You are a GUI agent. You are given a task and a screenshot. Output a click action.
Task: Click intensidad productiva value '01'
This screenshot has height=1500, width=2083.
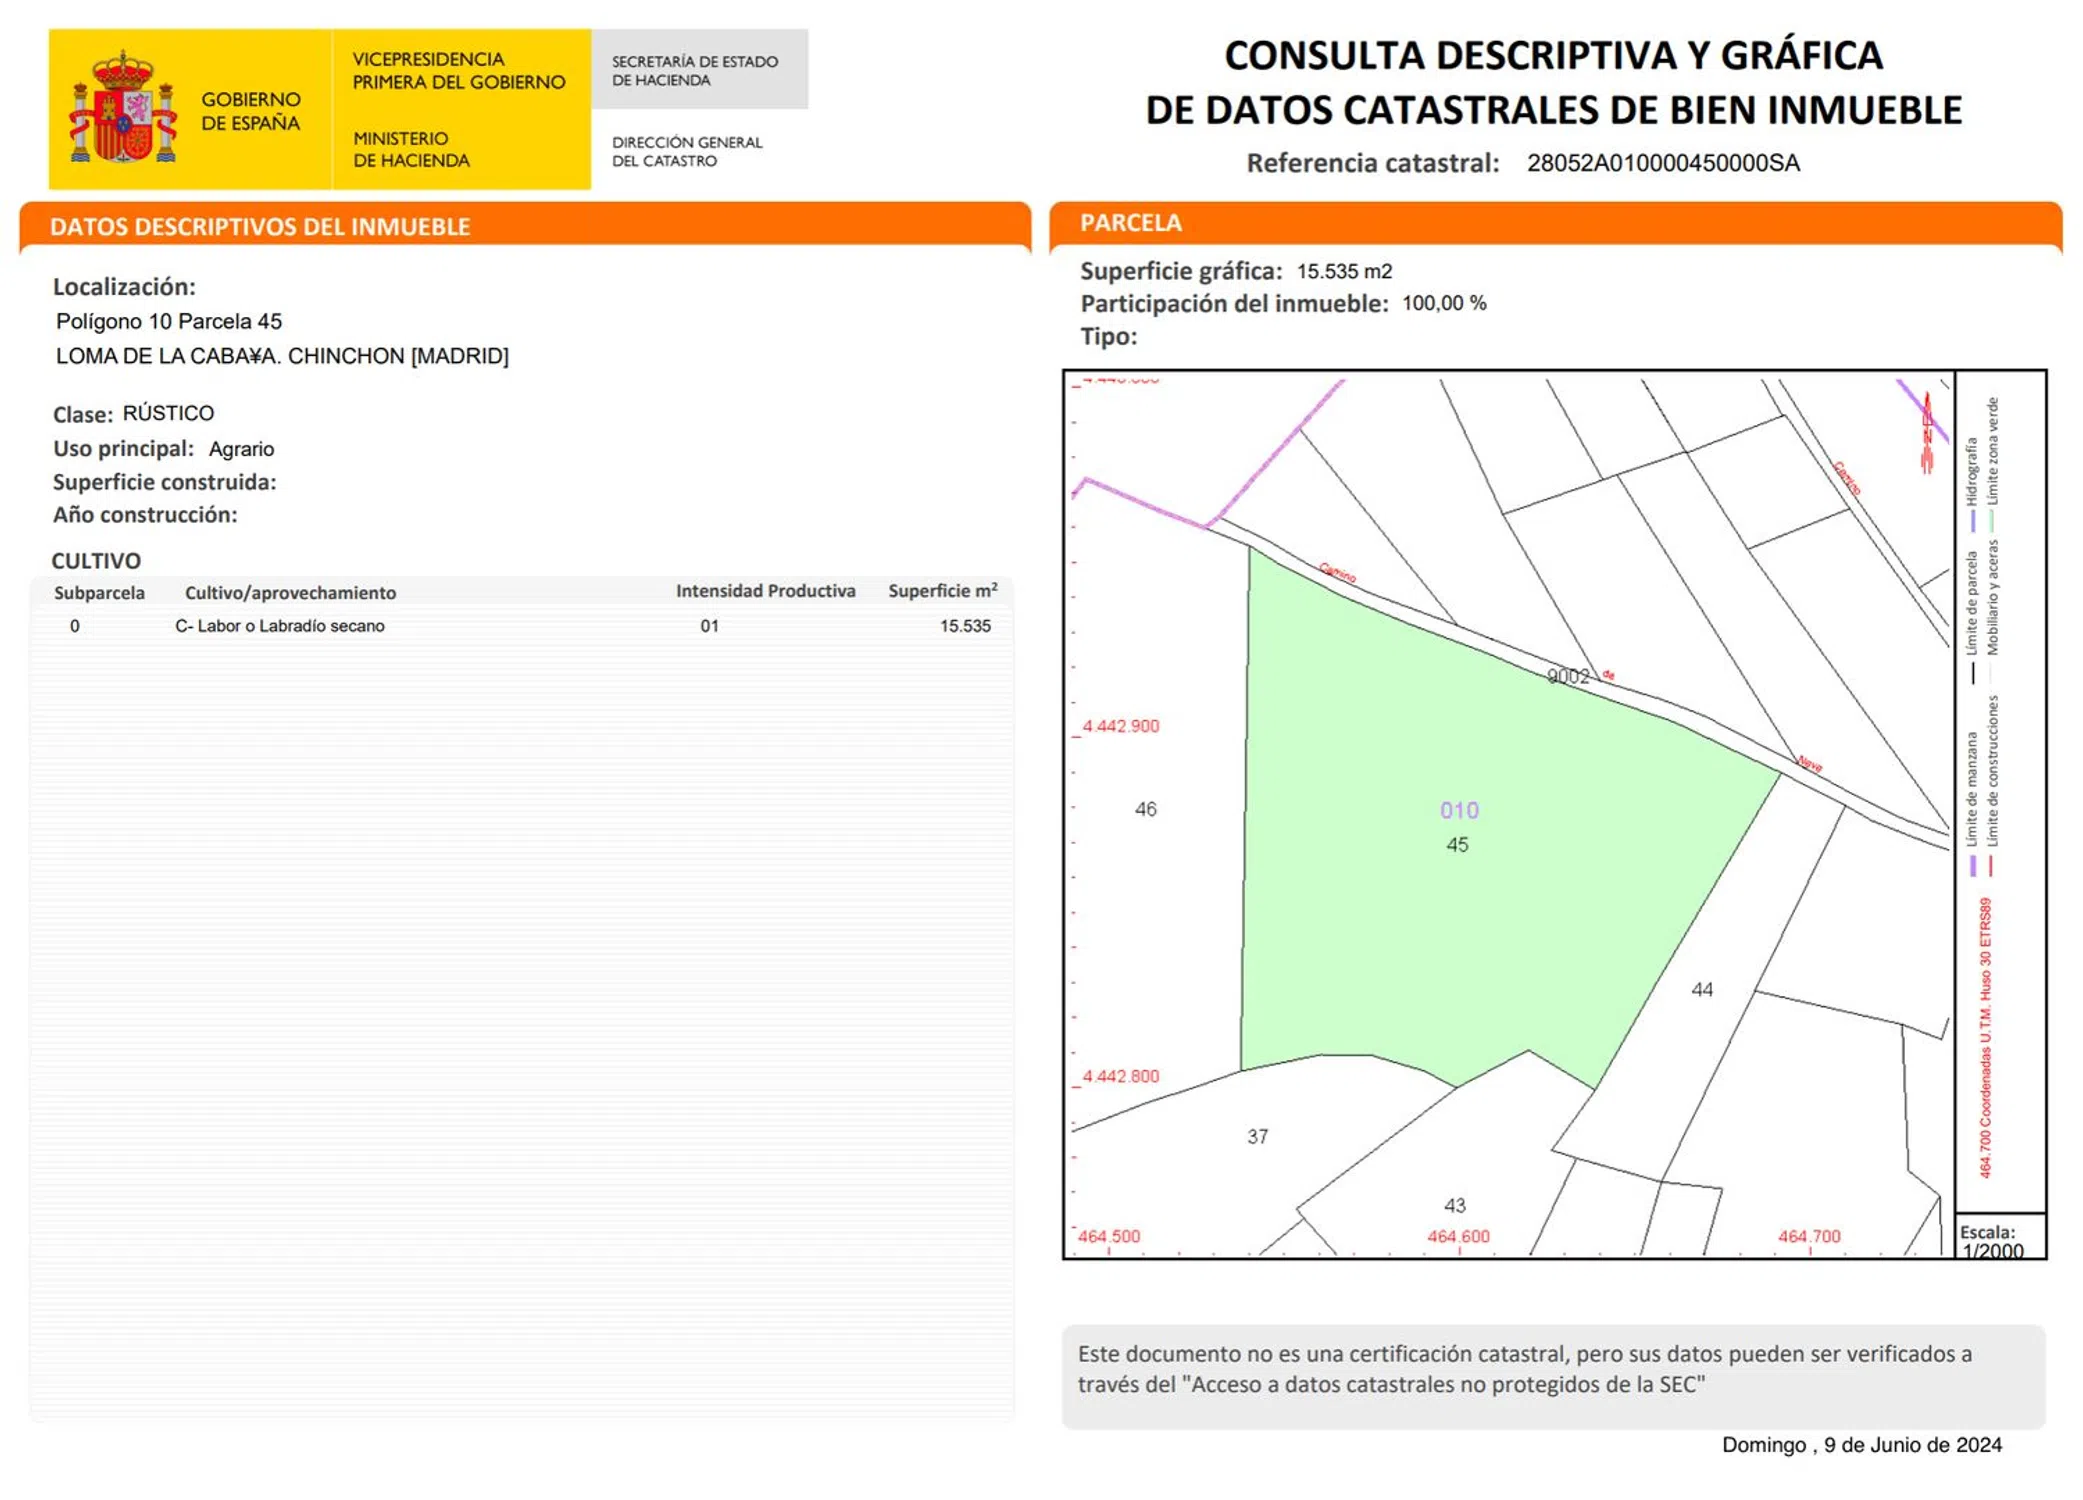[x=709, y=626]
